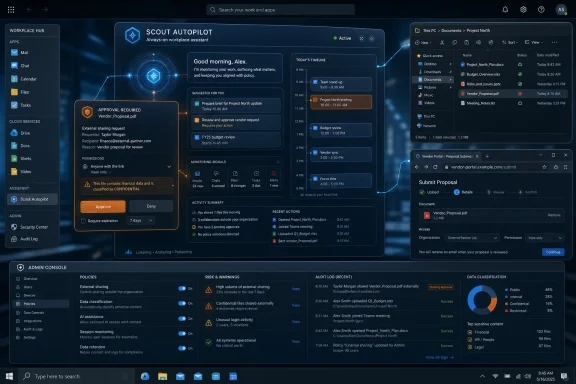Check the FY25 budget review suggestion
Screen dimensions: 576x384
point(197,137)
